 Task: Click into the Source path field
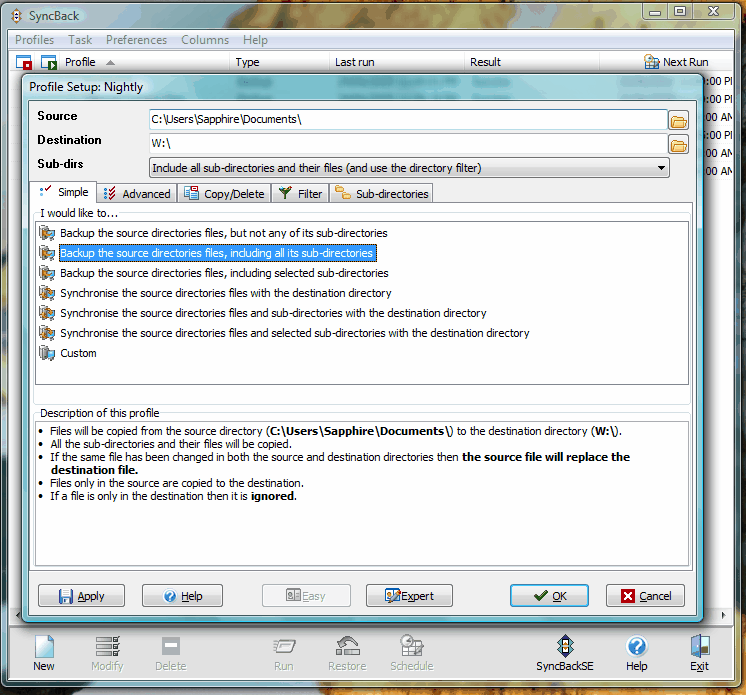tap(406, 120)
